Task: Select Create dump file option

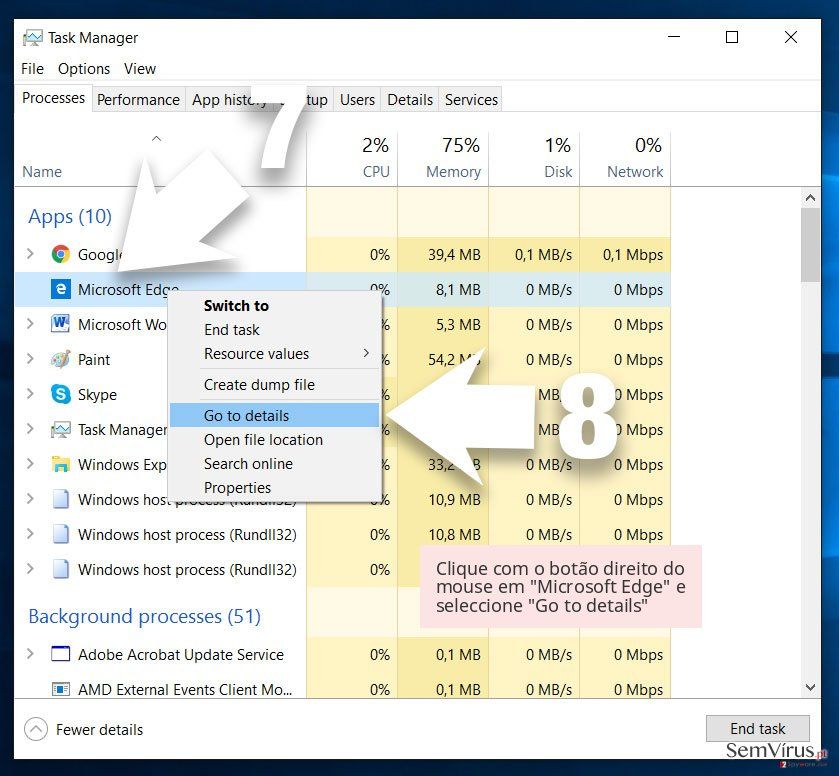Action: click(x=274, y=385)
